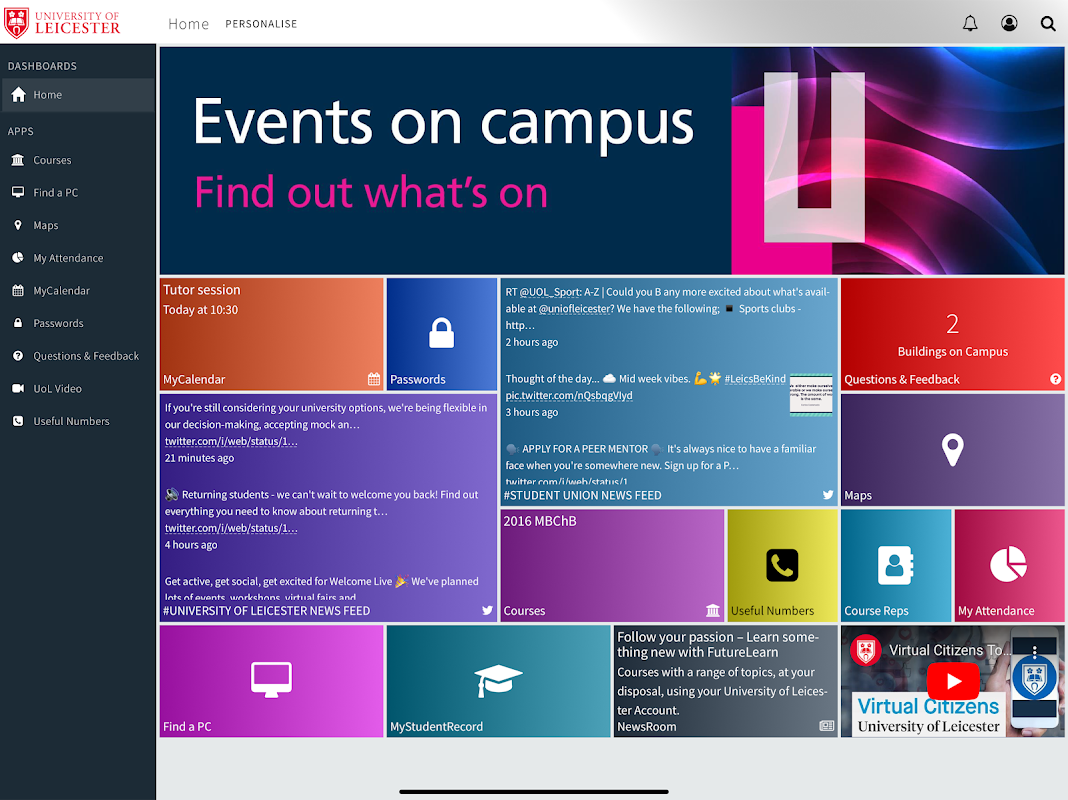
Task: Click the help icon on Questions & Feedback tile
Action: [1055, 379]
